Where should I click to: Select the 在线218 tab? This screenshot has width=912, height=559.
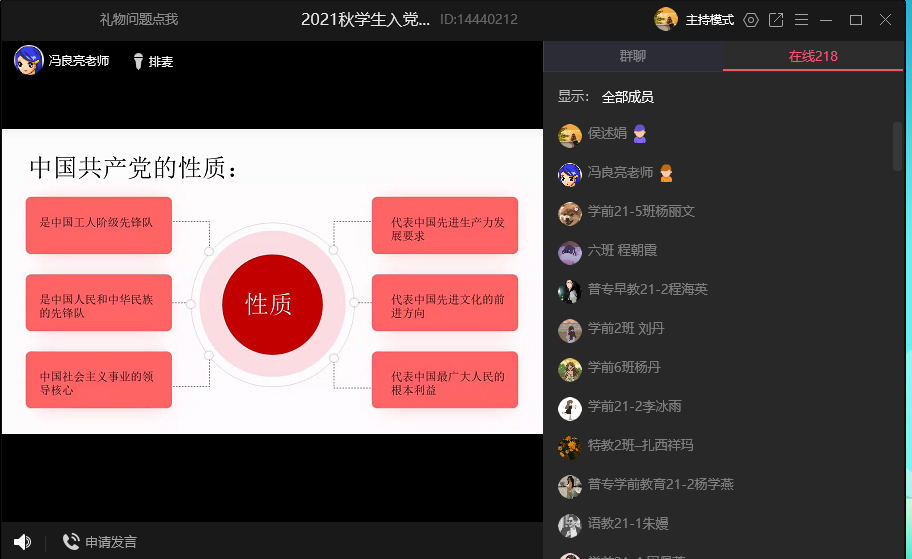(x=813, y=56)
